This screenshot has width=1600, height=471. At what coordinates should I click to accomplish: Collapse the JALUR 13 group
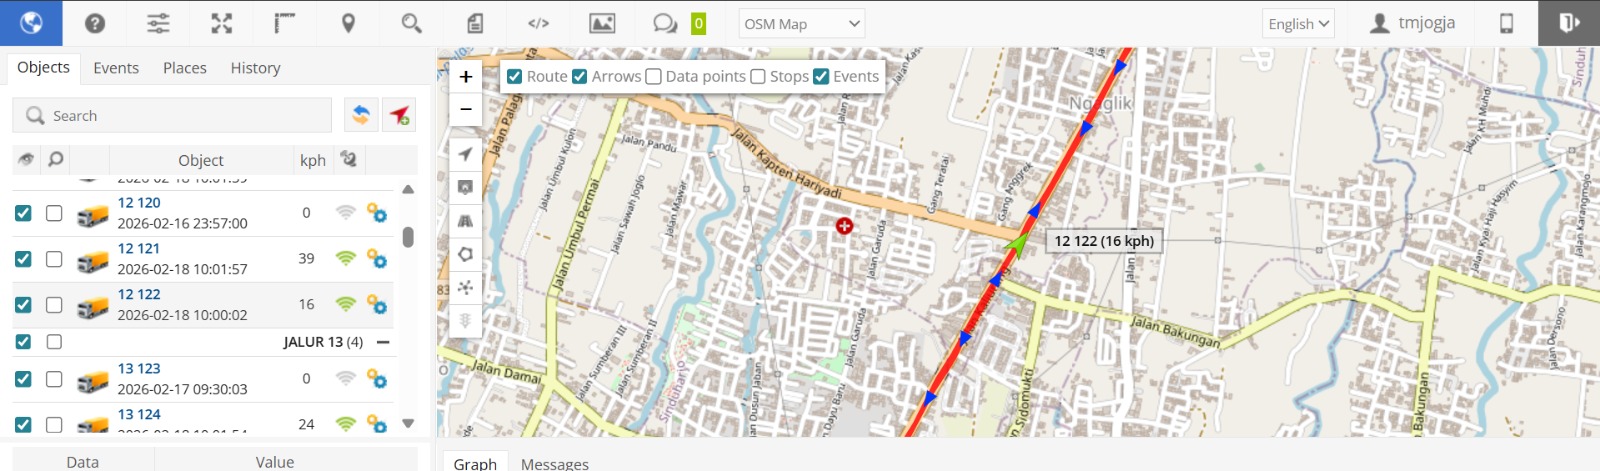[x=383, y=342]
